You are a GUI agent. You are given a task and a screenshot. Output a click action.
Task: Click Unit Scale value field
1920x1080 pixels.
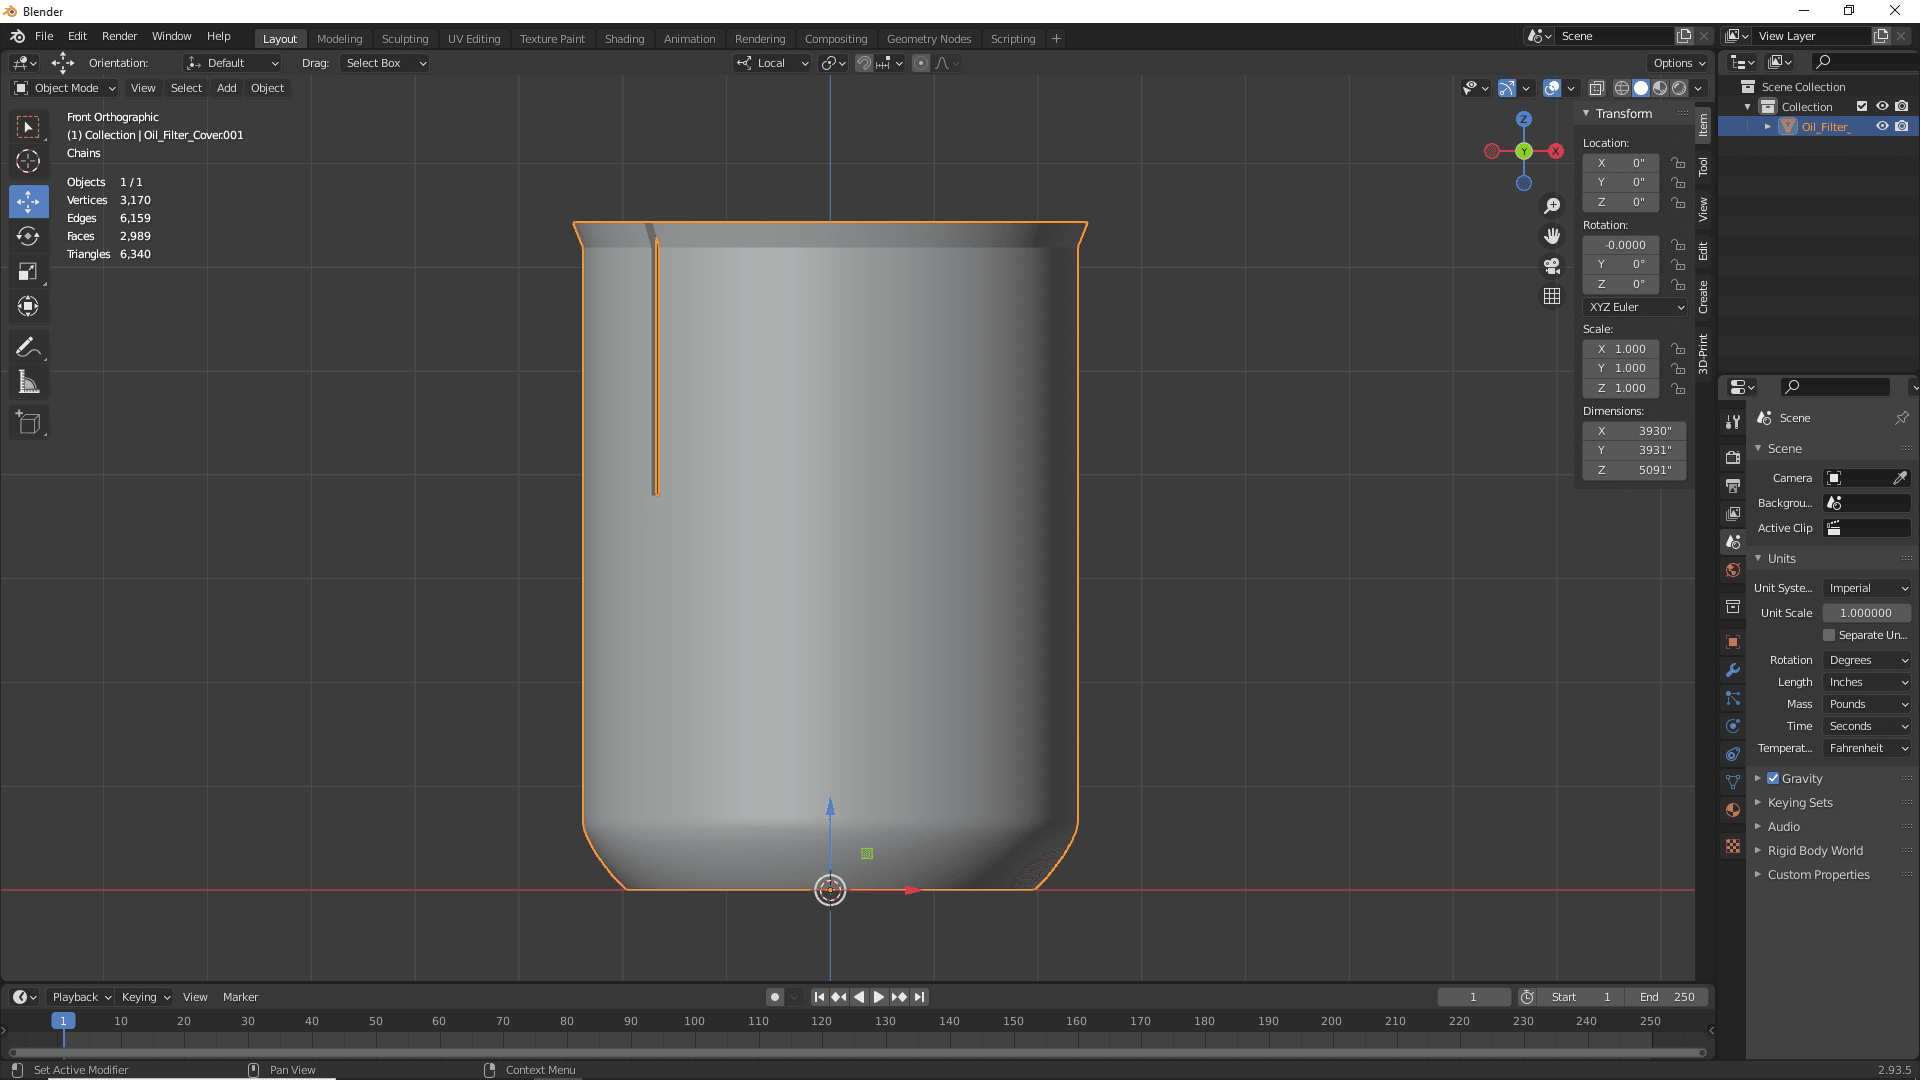pyautogui.click(x=1866, y=613)
